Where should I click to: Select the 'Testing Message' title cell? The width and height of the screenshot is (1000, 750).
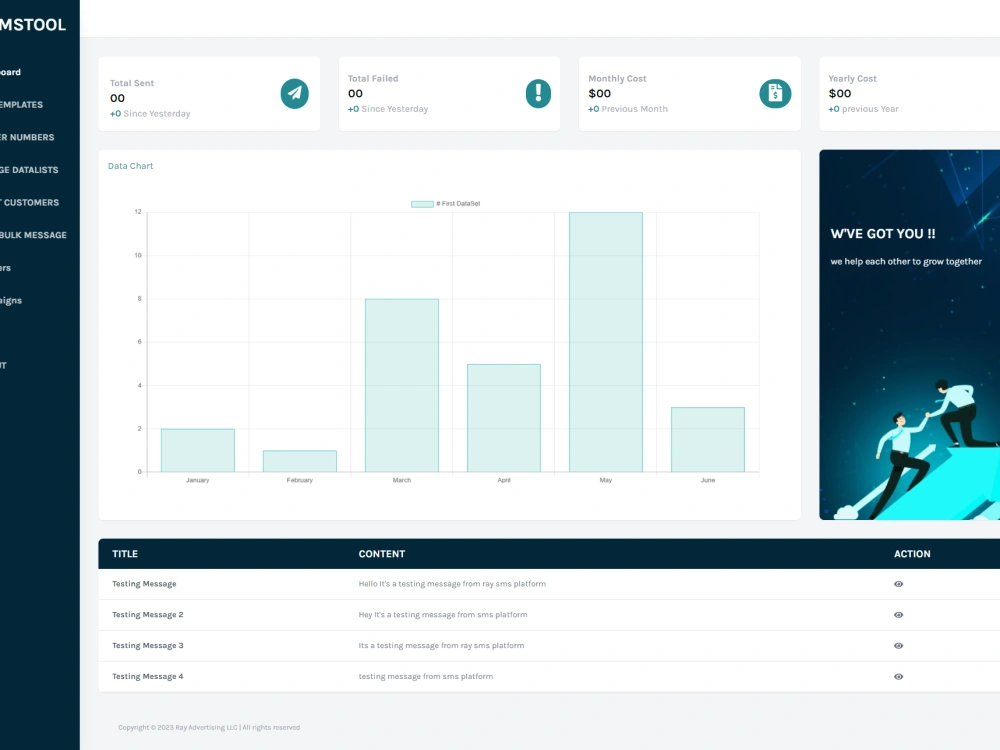click(144, 584)
